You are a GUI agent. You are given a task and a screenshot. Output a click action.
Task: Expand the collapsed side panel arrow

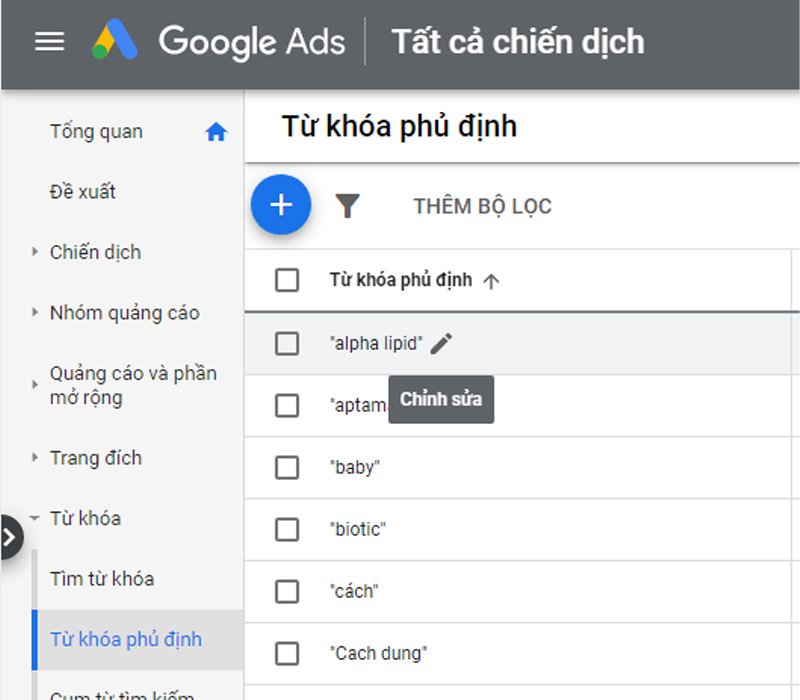tap(9, 538)
